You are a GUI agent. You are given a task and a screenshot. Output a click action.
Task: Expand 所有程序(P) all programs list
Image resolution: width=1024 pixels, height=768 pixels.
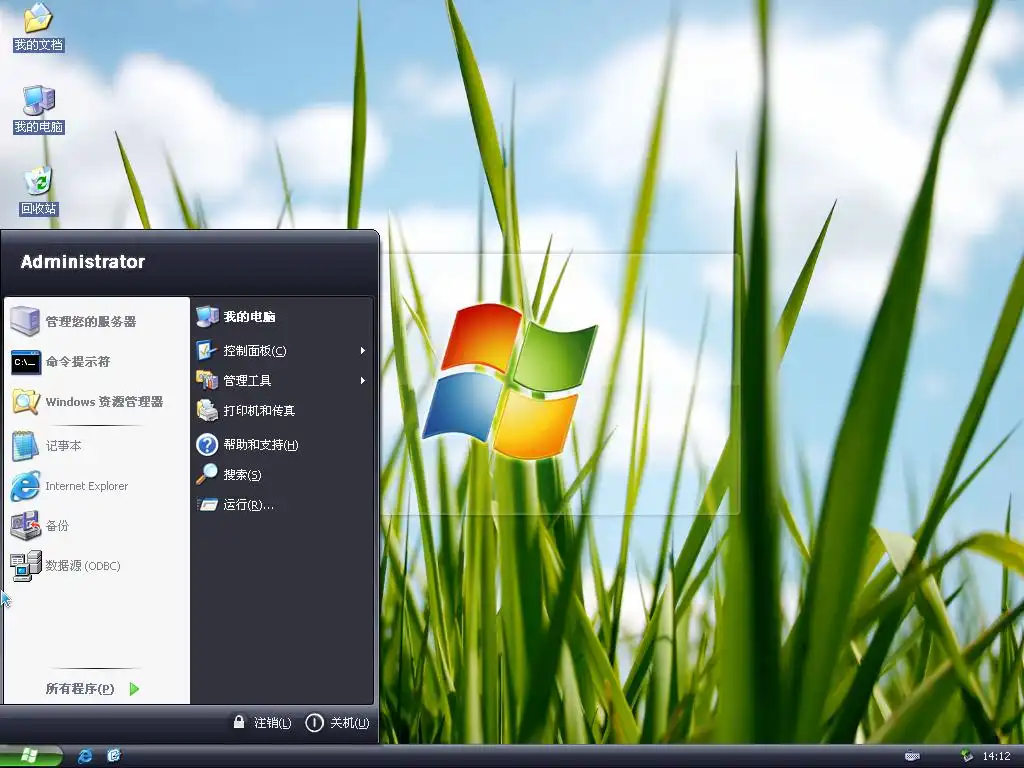coord(93,688)
